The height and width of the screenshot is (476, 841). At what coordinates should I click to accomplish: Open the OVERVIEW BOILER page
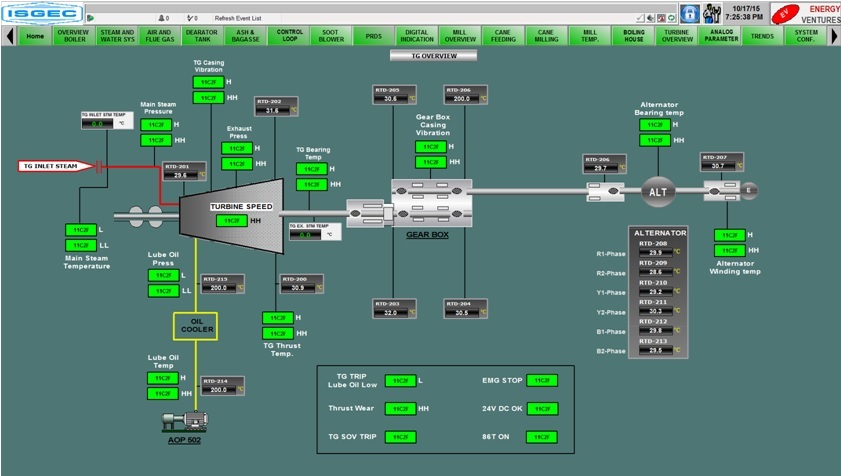(x=73, y=36)
